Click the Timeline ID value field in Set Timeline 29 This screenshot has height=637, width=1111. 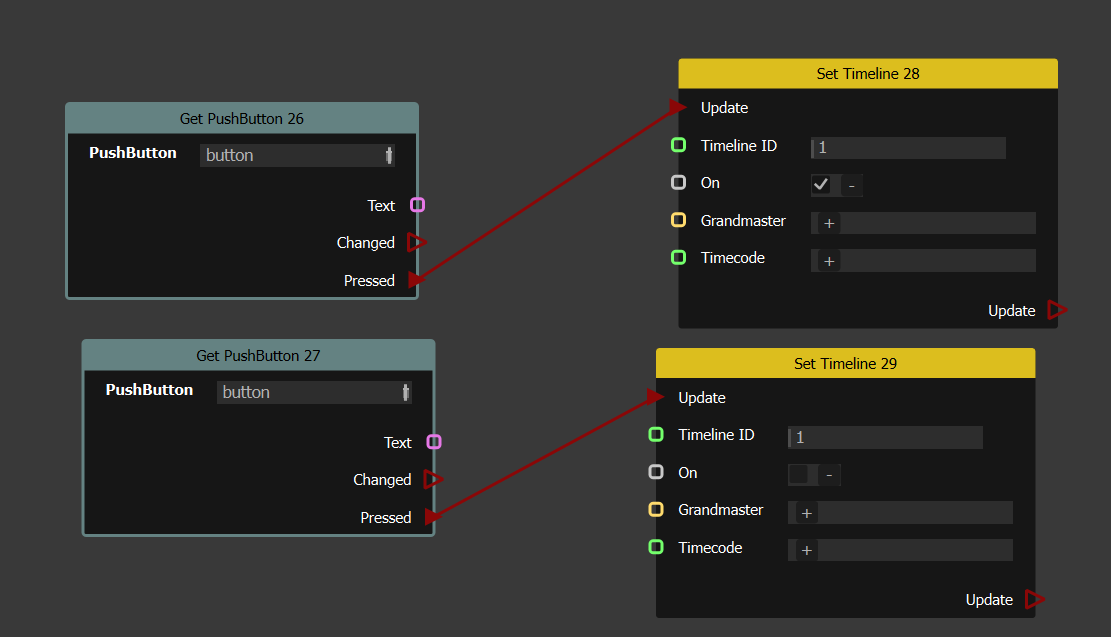886,437
